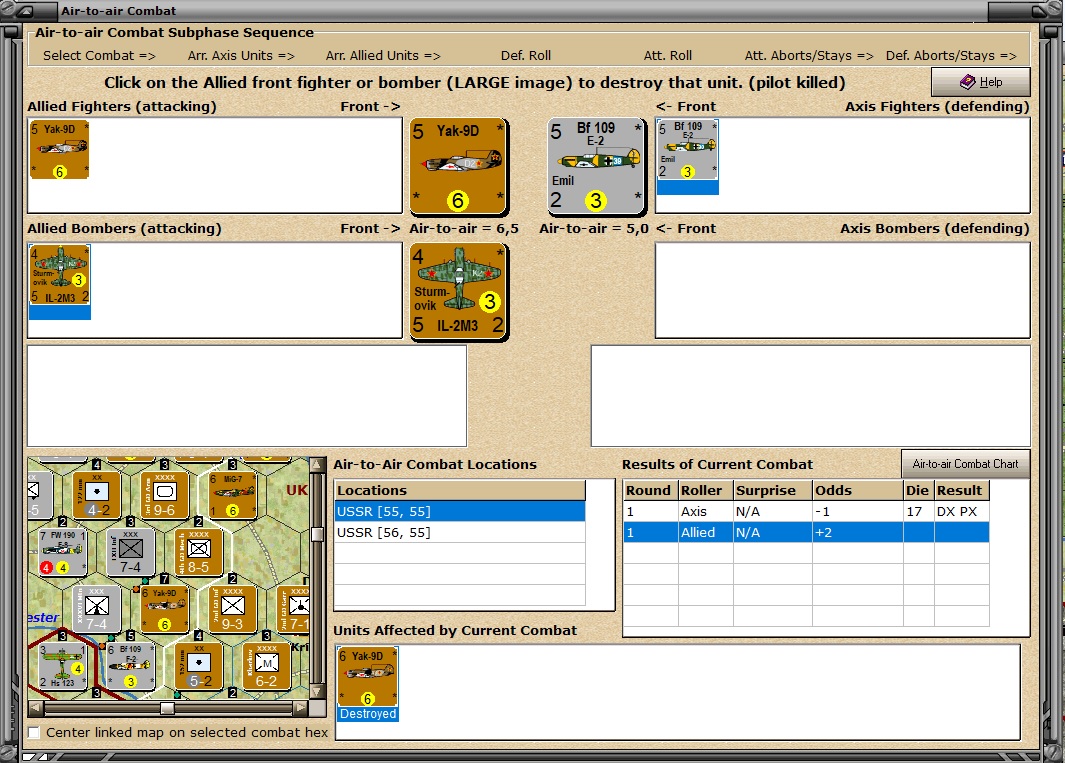Click the Def. Roll subphase label
The image size is (1065, 763).
tap(526, 56)
